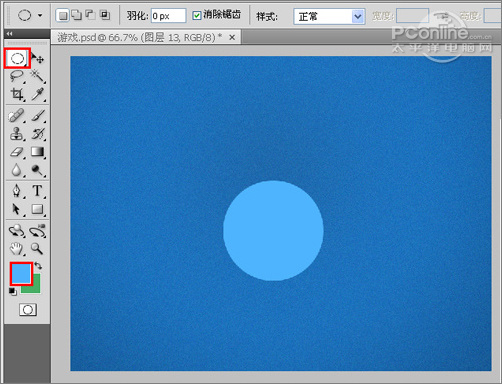
Task: Open the style dropdown showing 正常
Action: (328, 16)
